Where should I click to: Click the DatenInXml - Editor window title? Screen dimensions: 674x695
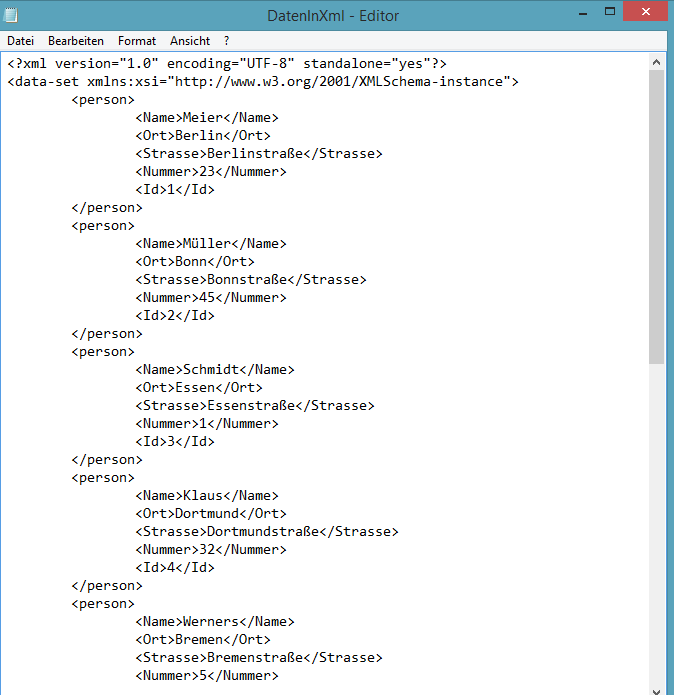333,16
